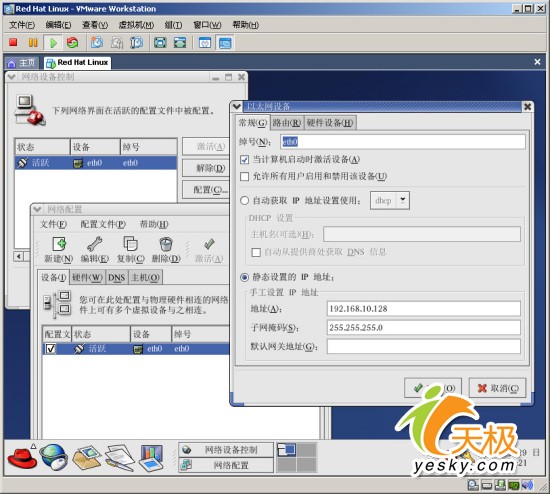Click 网络配置 taskbar button
Viewport: 550px width, 494px height.
226,465
